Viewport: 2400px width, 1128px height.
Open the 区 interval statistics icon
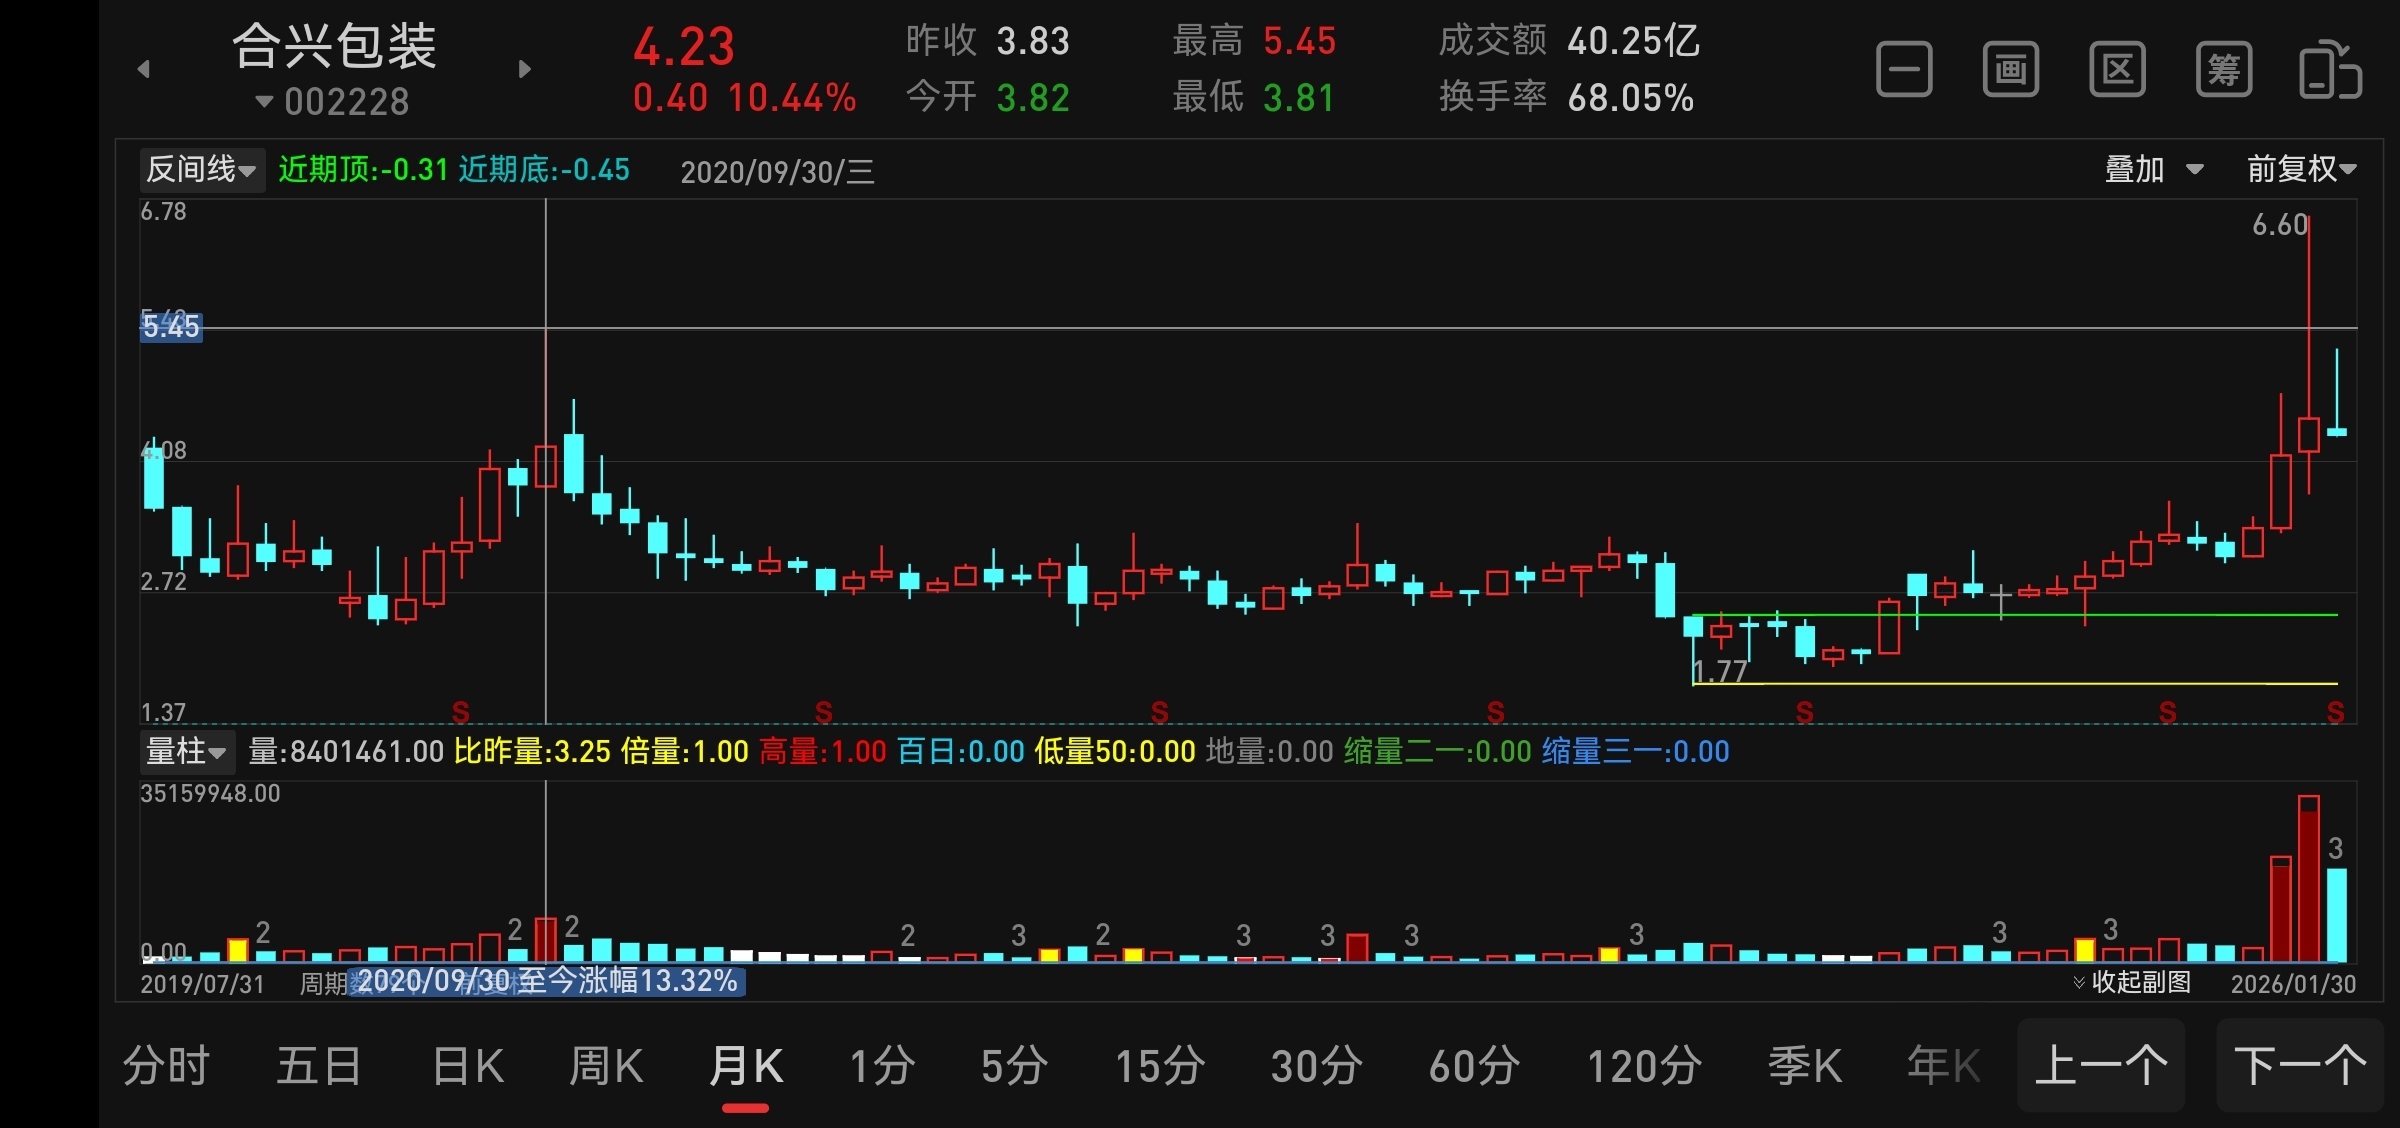coord(2117,70)
